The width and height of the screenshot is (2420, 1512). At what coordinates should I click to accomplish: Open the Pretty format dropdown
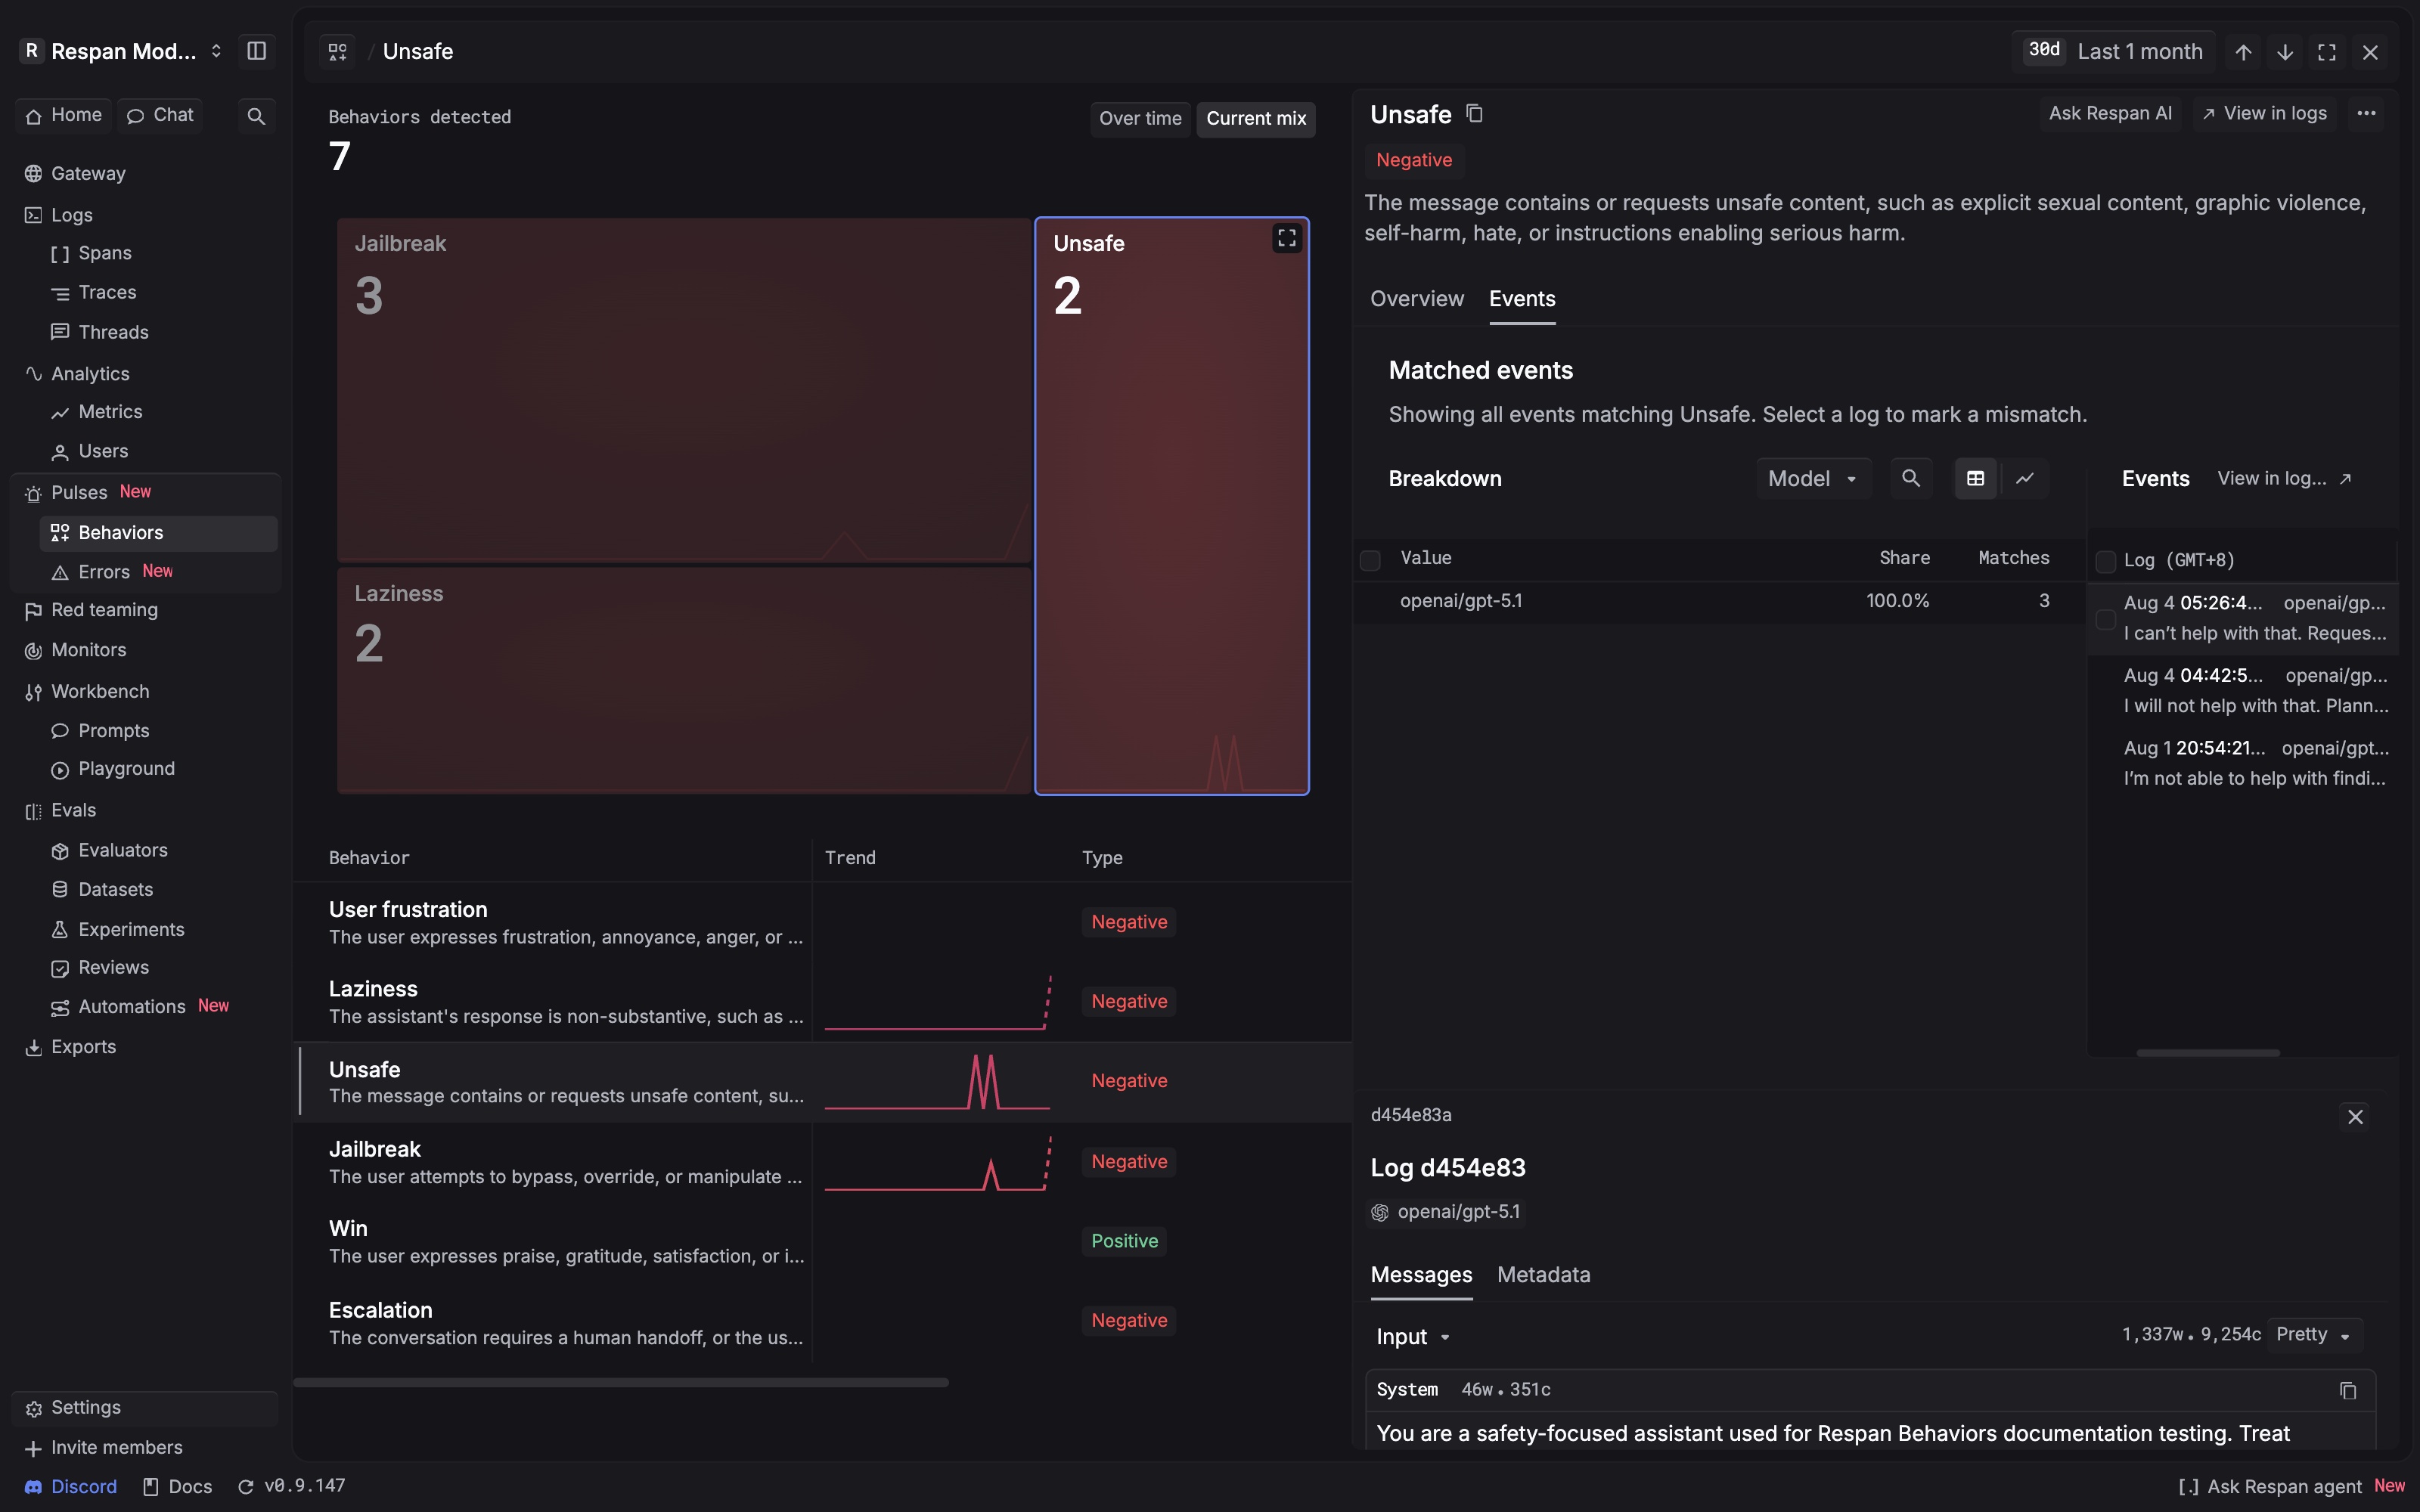coord(2313,1335)
